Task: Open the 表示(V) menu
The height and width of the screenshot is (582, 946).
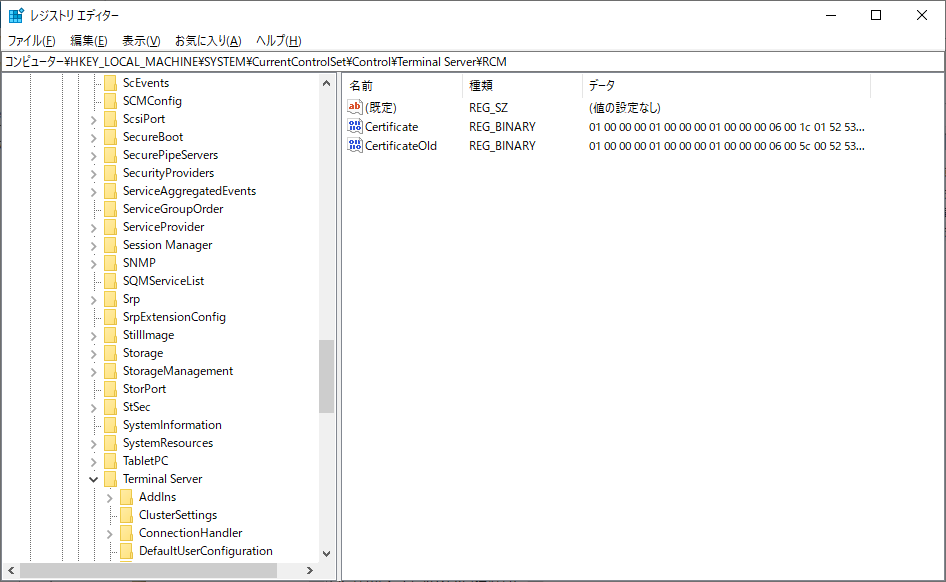Action: (x=141, y=40)
